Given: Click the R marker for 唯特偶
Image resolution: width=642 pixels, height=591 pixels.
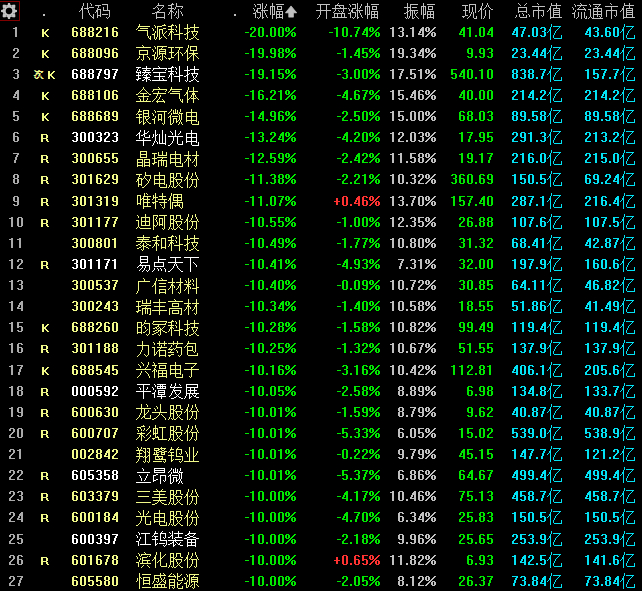Looking at the screenshot, I should point(45,202).
